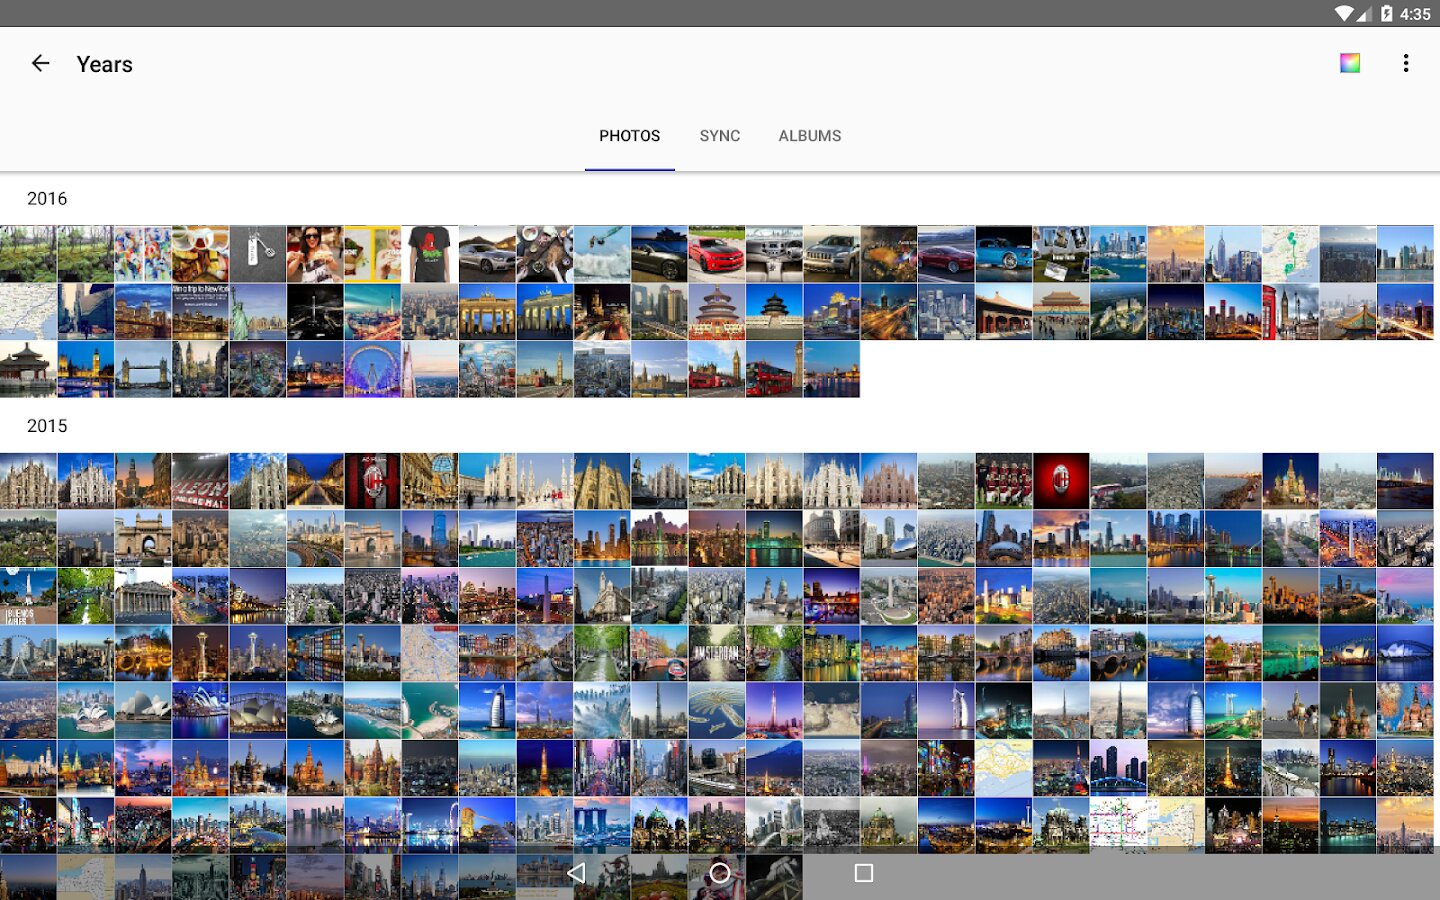Open the black t-shirt photo
1440x900 pixels.
point(429,254)
